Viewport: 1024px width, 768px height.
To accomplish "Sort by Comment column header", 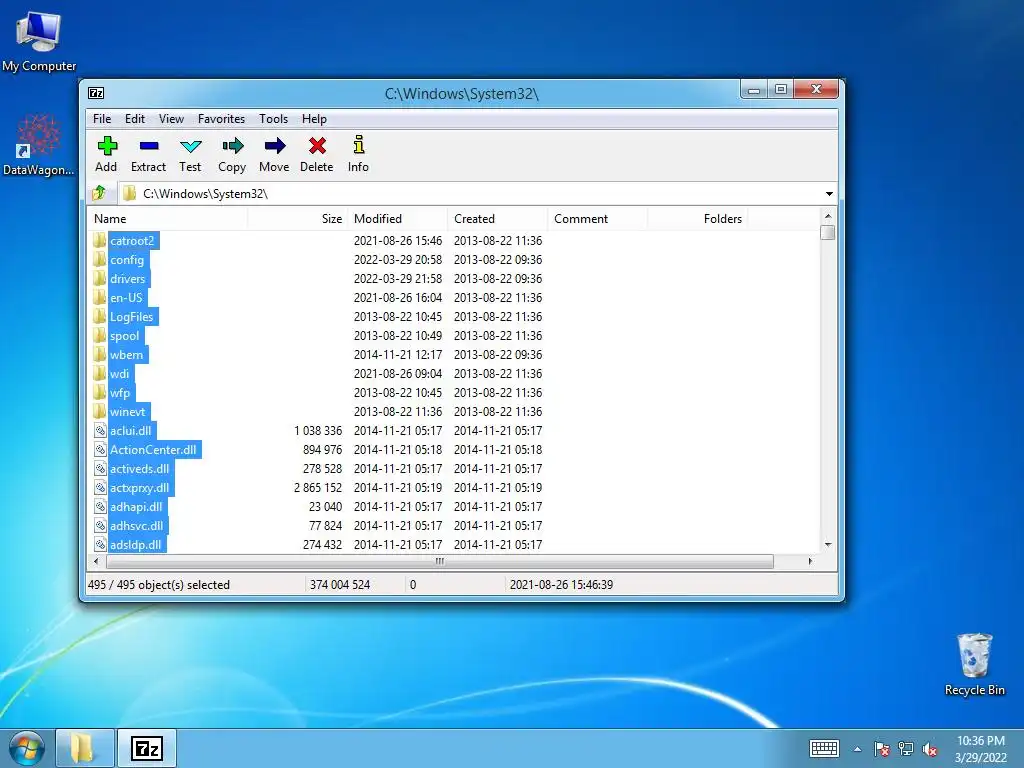I will (x=598, y=219).
